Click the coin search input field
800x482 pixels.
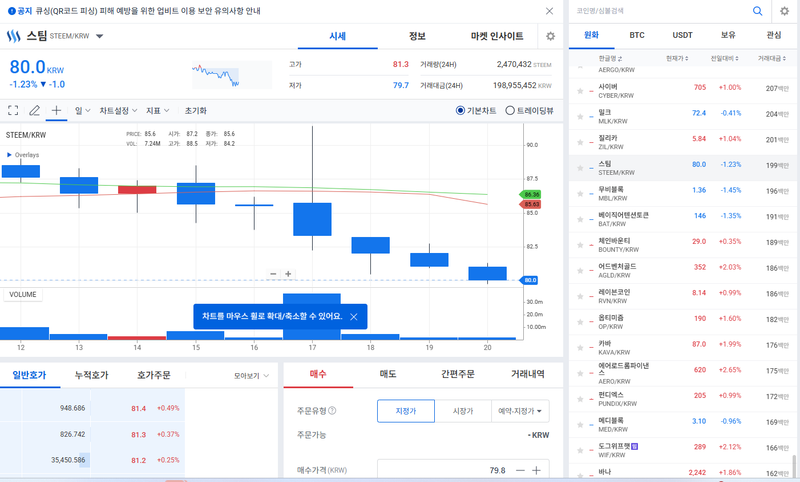(x=661, y=11)
